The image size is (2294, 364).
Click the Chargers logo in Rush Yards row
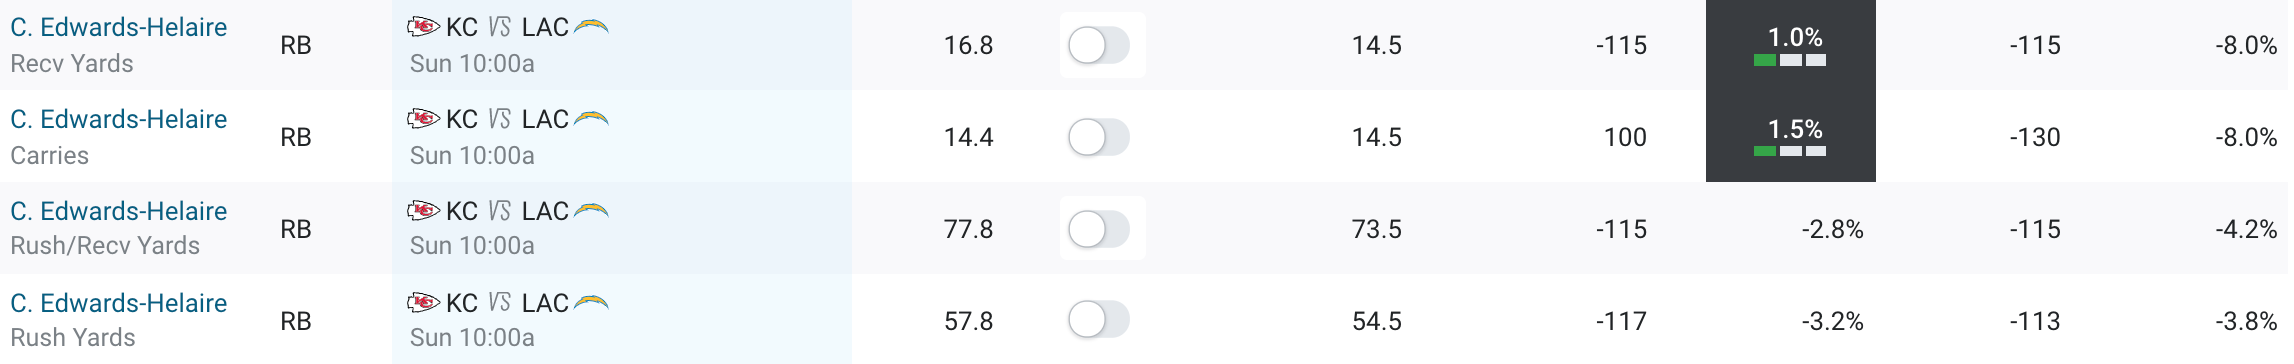[x=591, y=303]
